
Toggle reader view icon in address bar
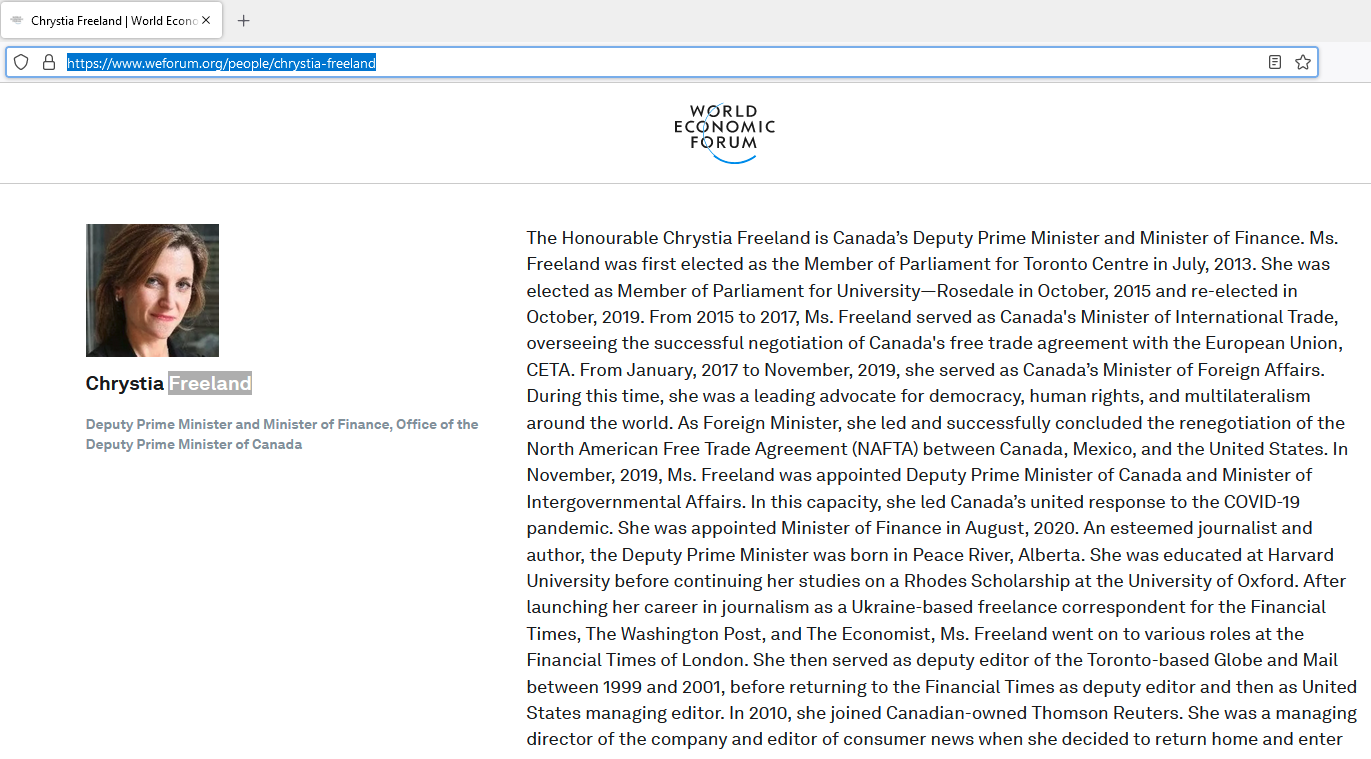(1275, 62)
